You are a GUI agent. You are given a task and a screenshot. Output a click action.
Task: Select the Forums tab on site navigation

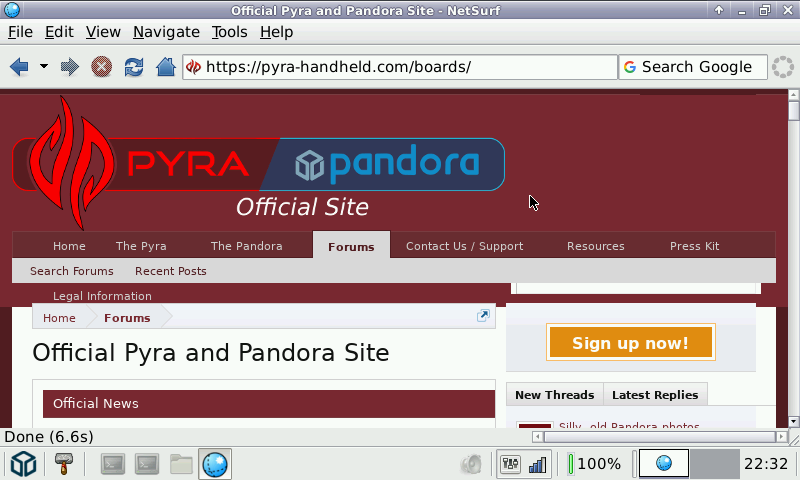351,246
